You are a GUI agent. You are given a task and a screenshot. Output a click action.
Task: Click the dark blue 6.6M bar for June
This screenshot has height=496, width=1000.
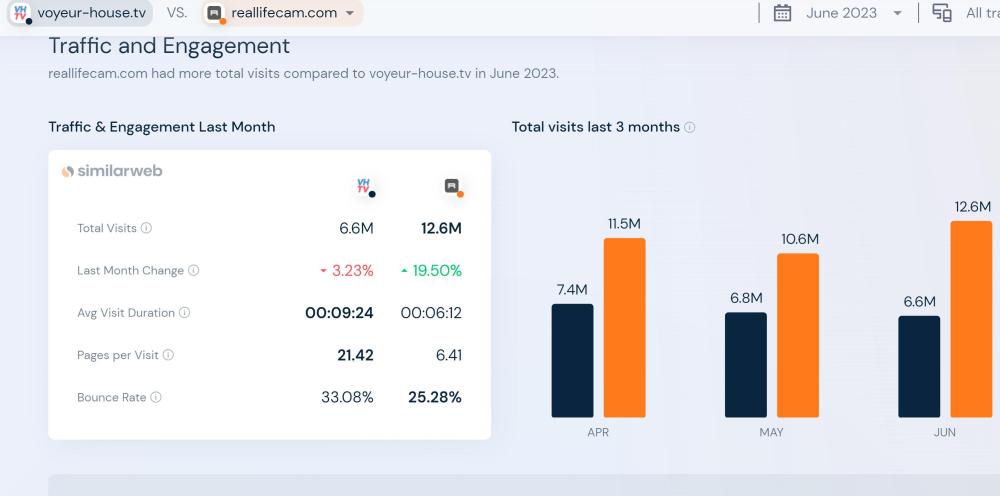918,366
